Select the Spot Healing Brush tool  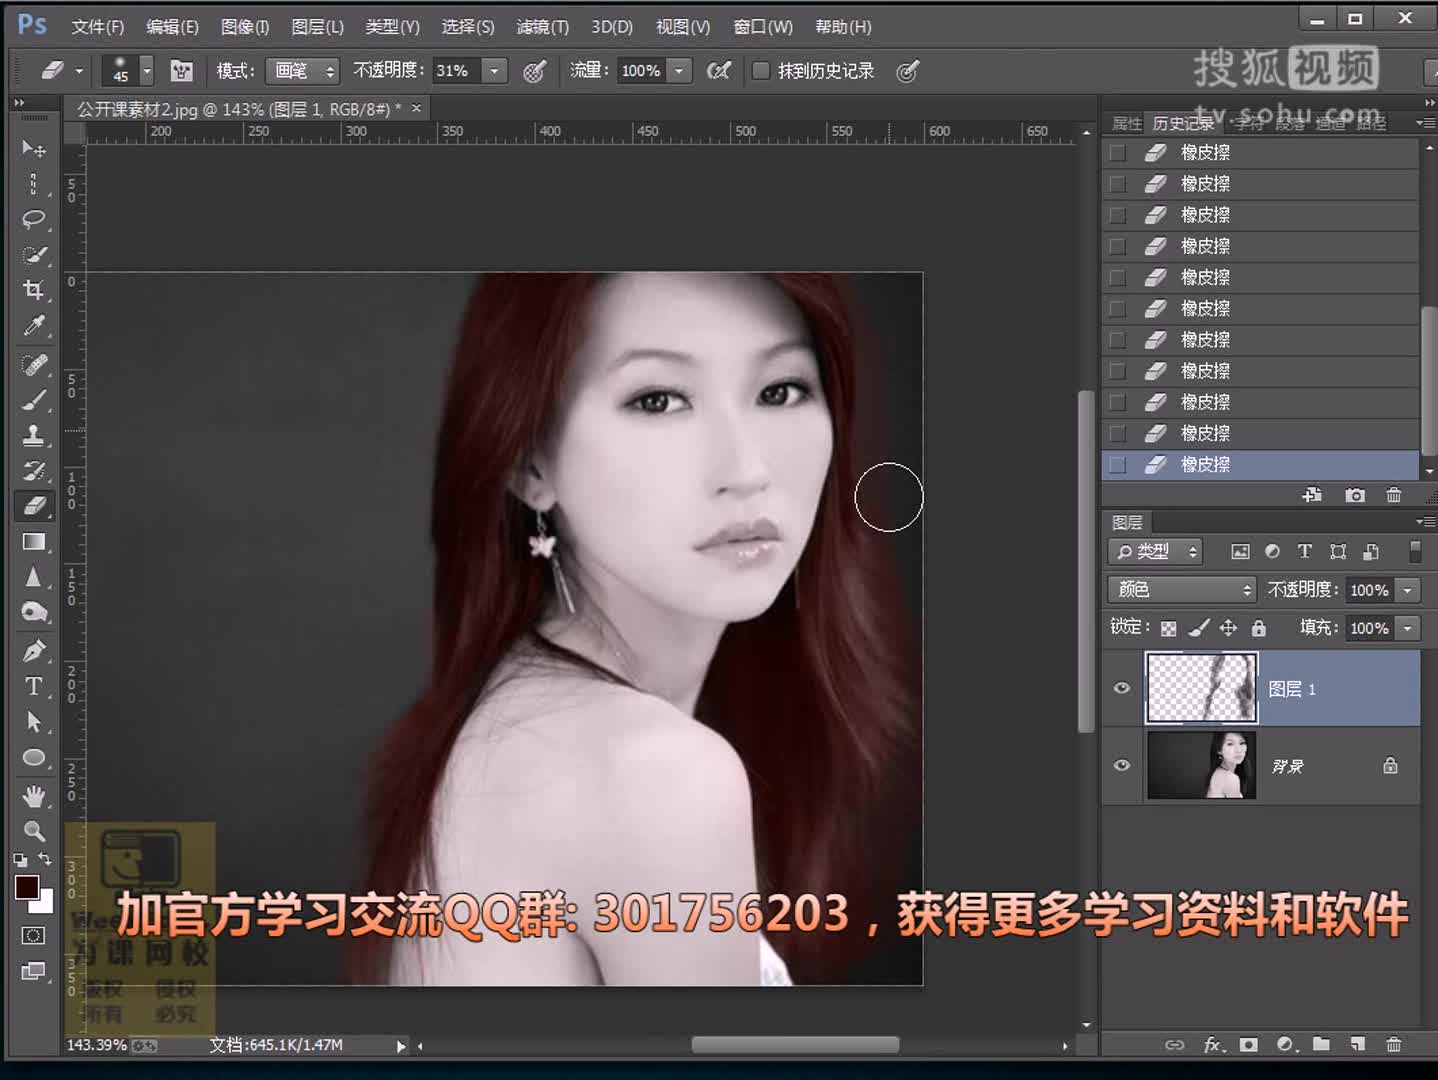click(34, 365)
